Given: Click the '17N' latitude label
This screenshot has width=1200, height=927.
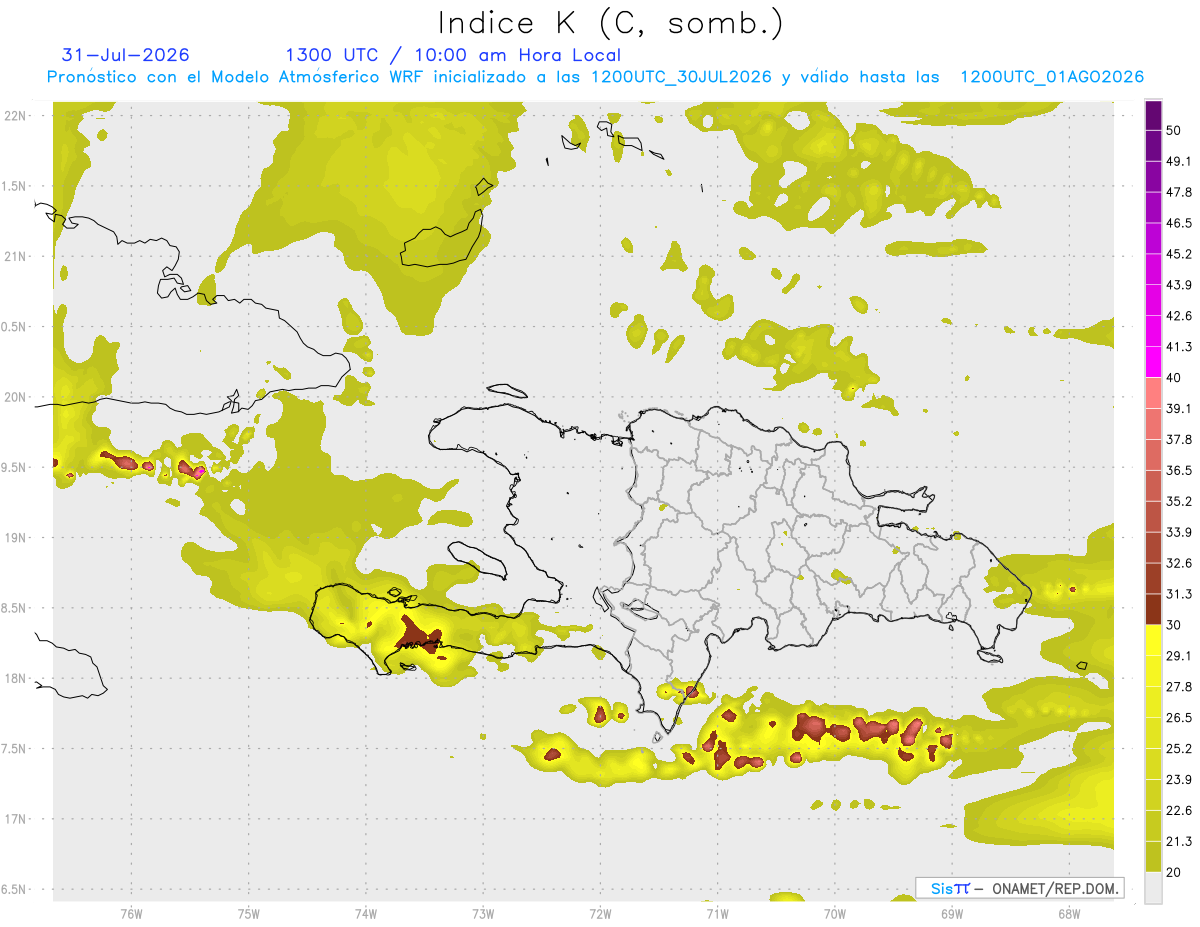Looking at the screenshot, I should click(16, 820).
